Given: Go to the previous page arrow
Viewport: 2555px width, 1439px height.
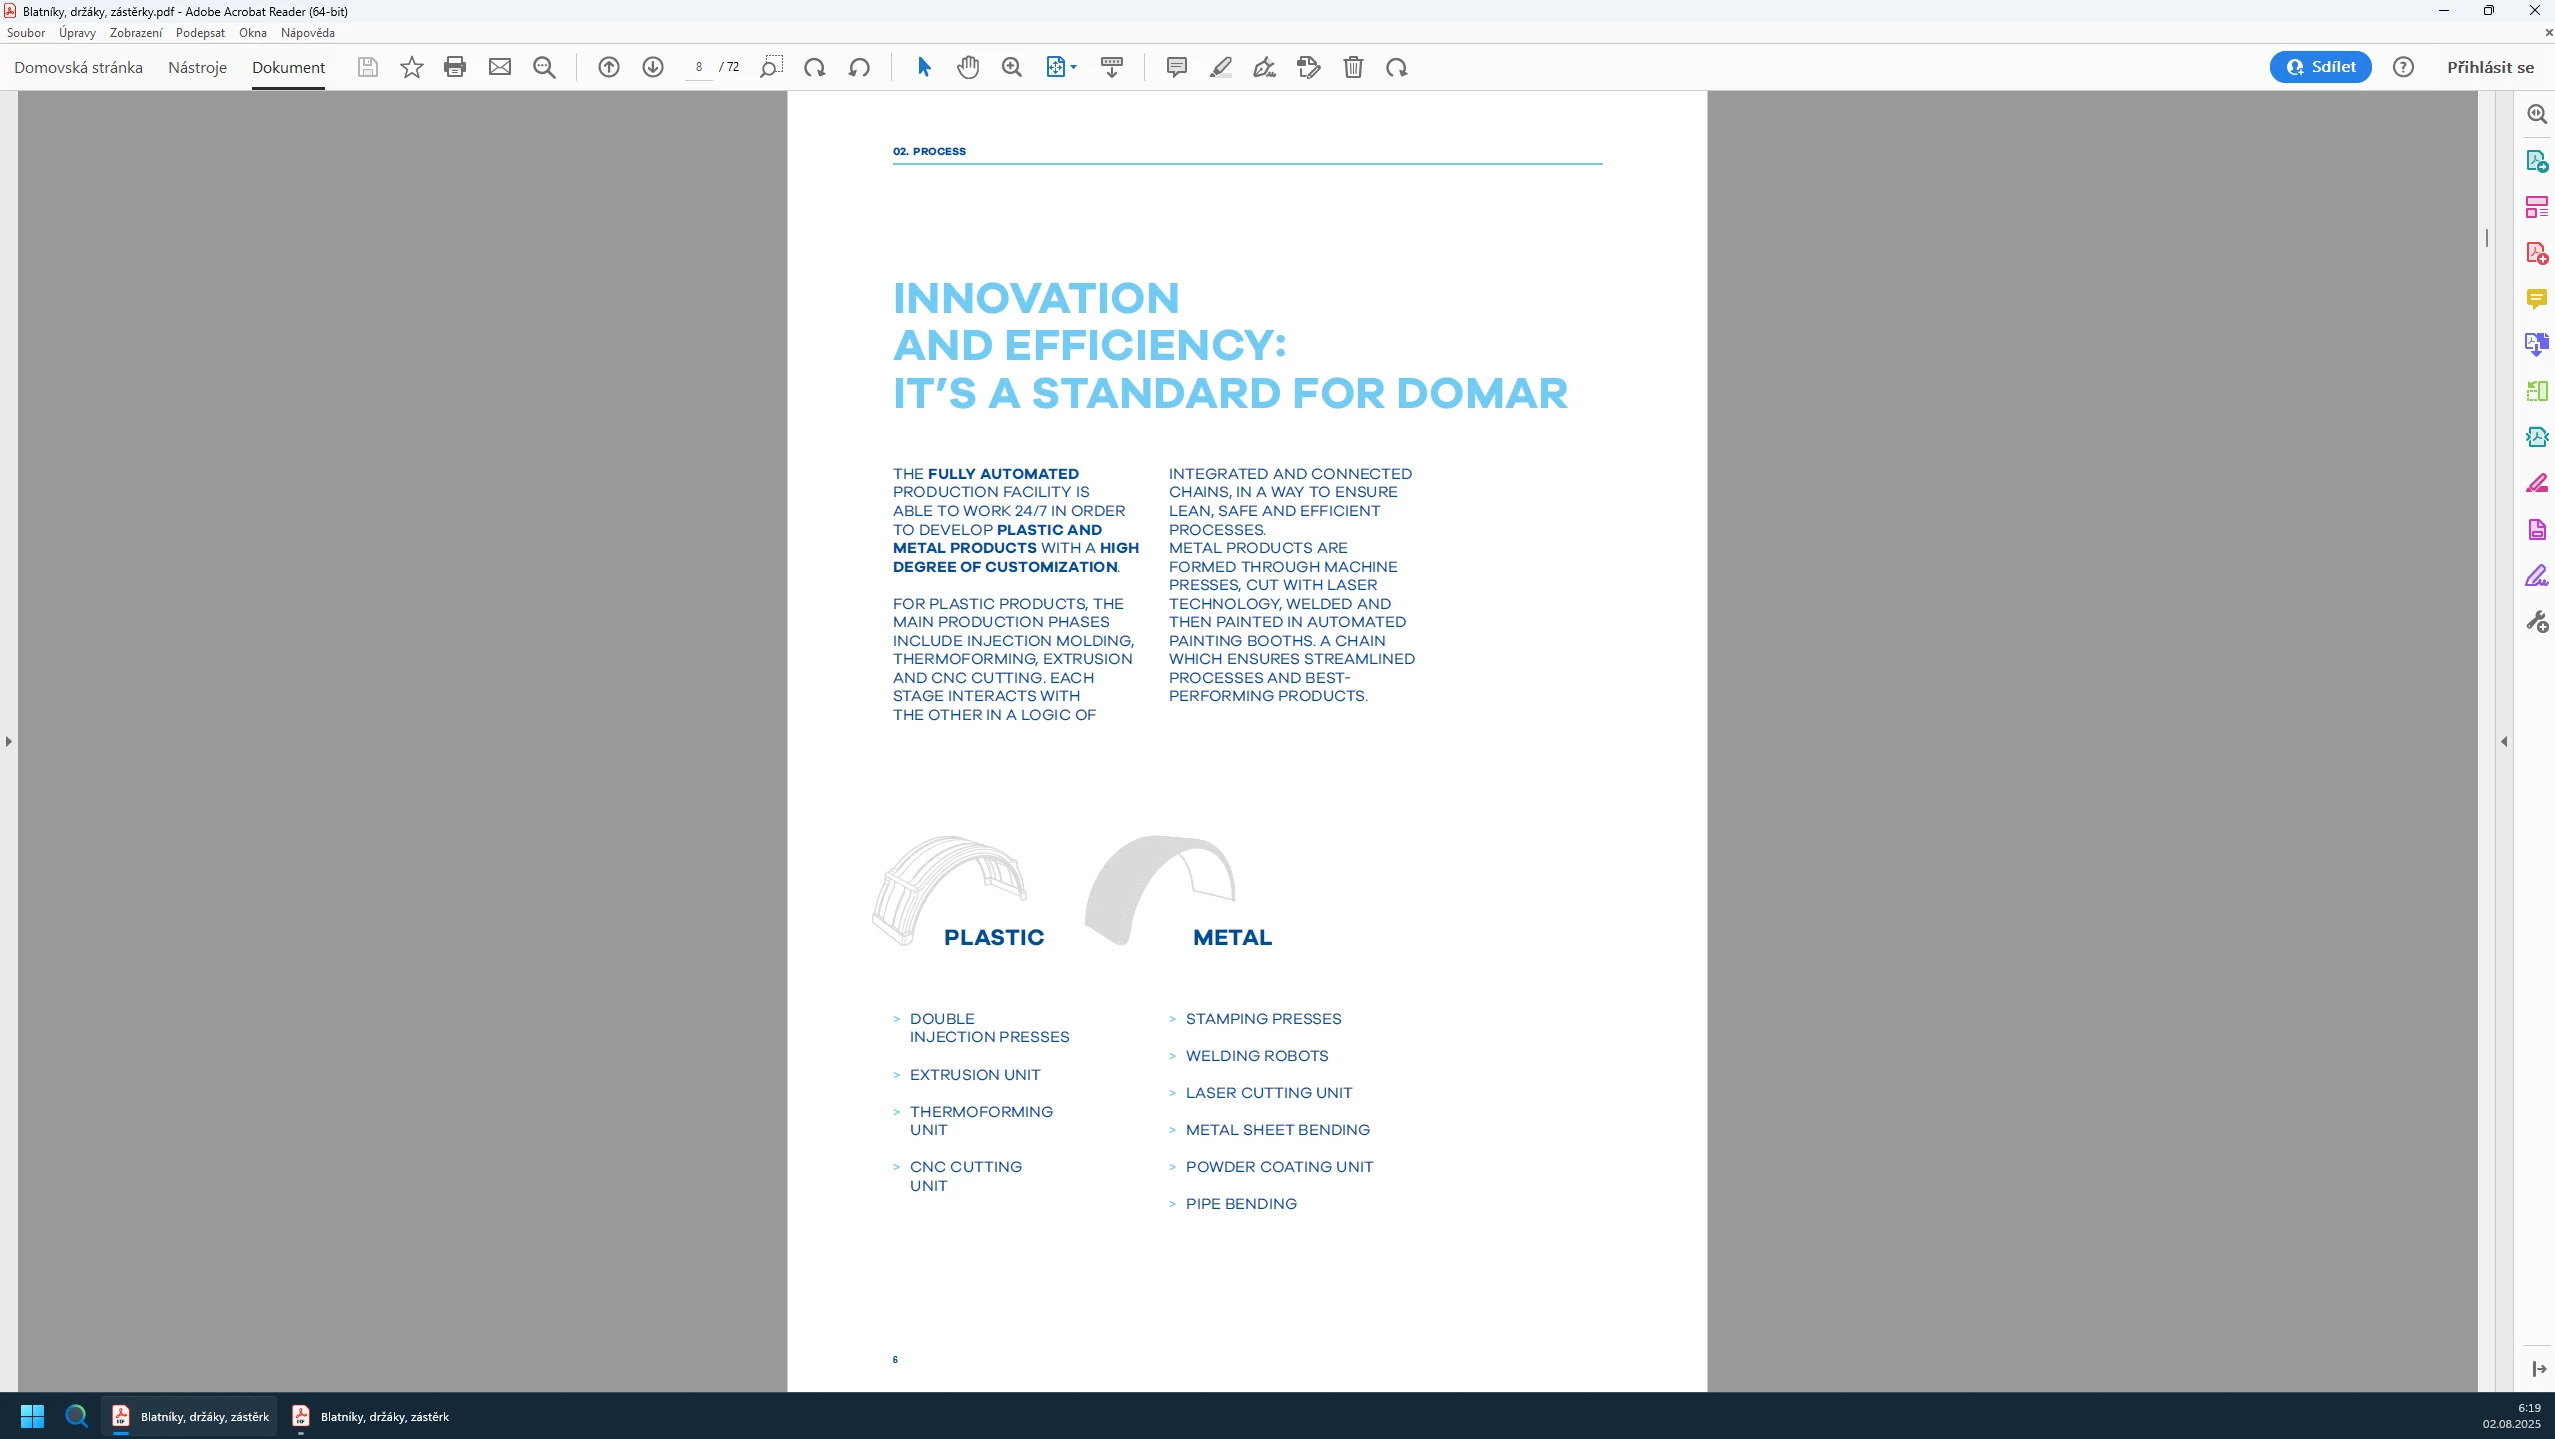Looking at the screenshot, I should click(608, 67).
